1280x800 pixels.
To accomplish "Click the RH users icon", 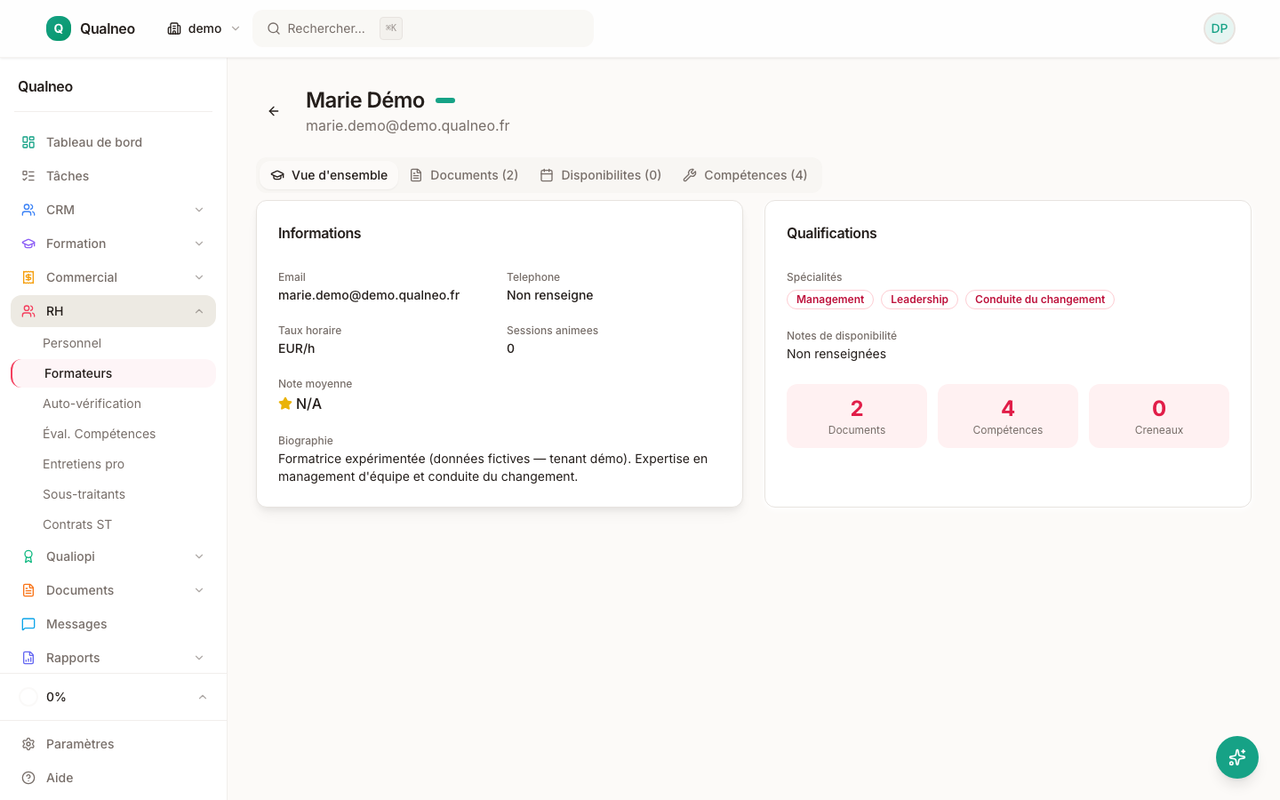I will pyautogui.click(x=28, y=311).
